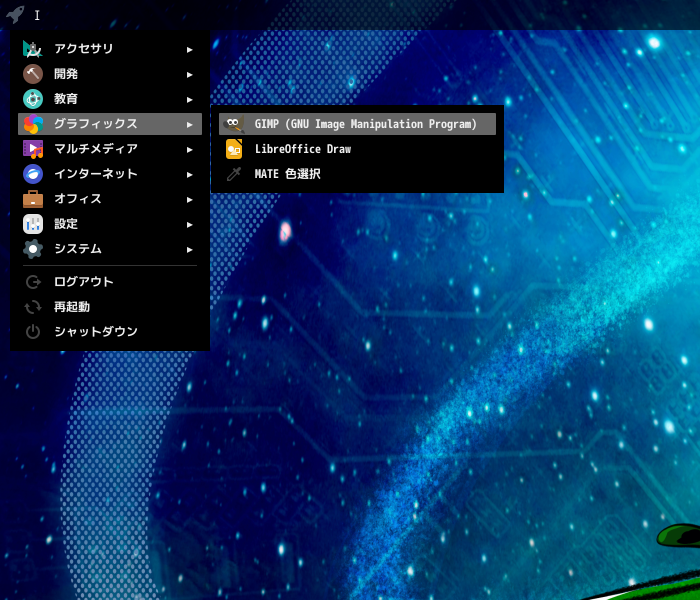
Task: Click the rocket launcher icon in the panel
Action: (x=15, y=14)
